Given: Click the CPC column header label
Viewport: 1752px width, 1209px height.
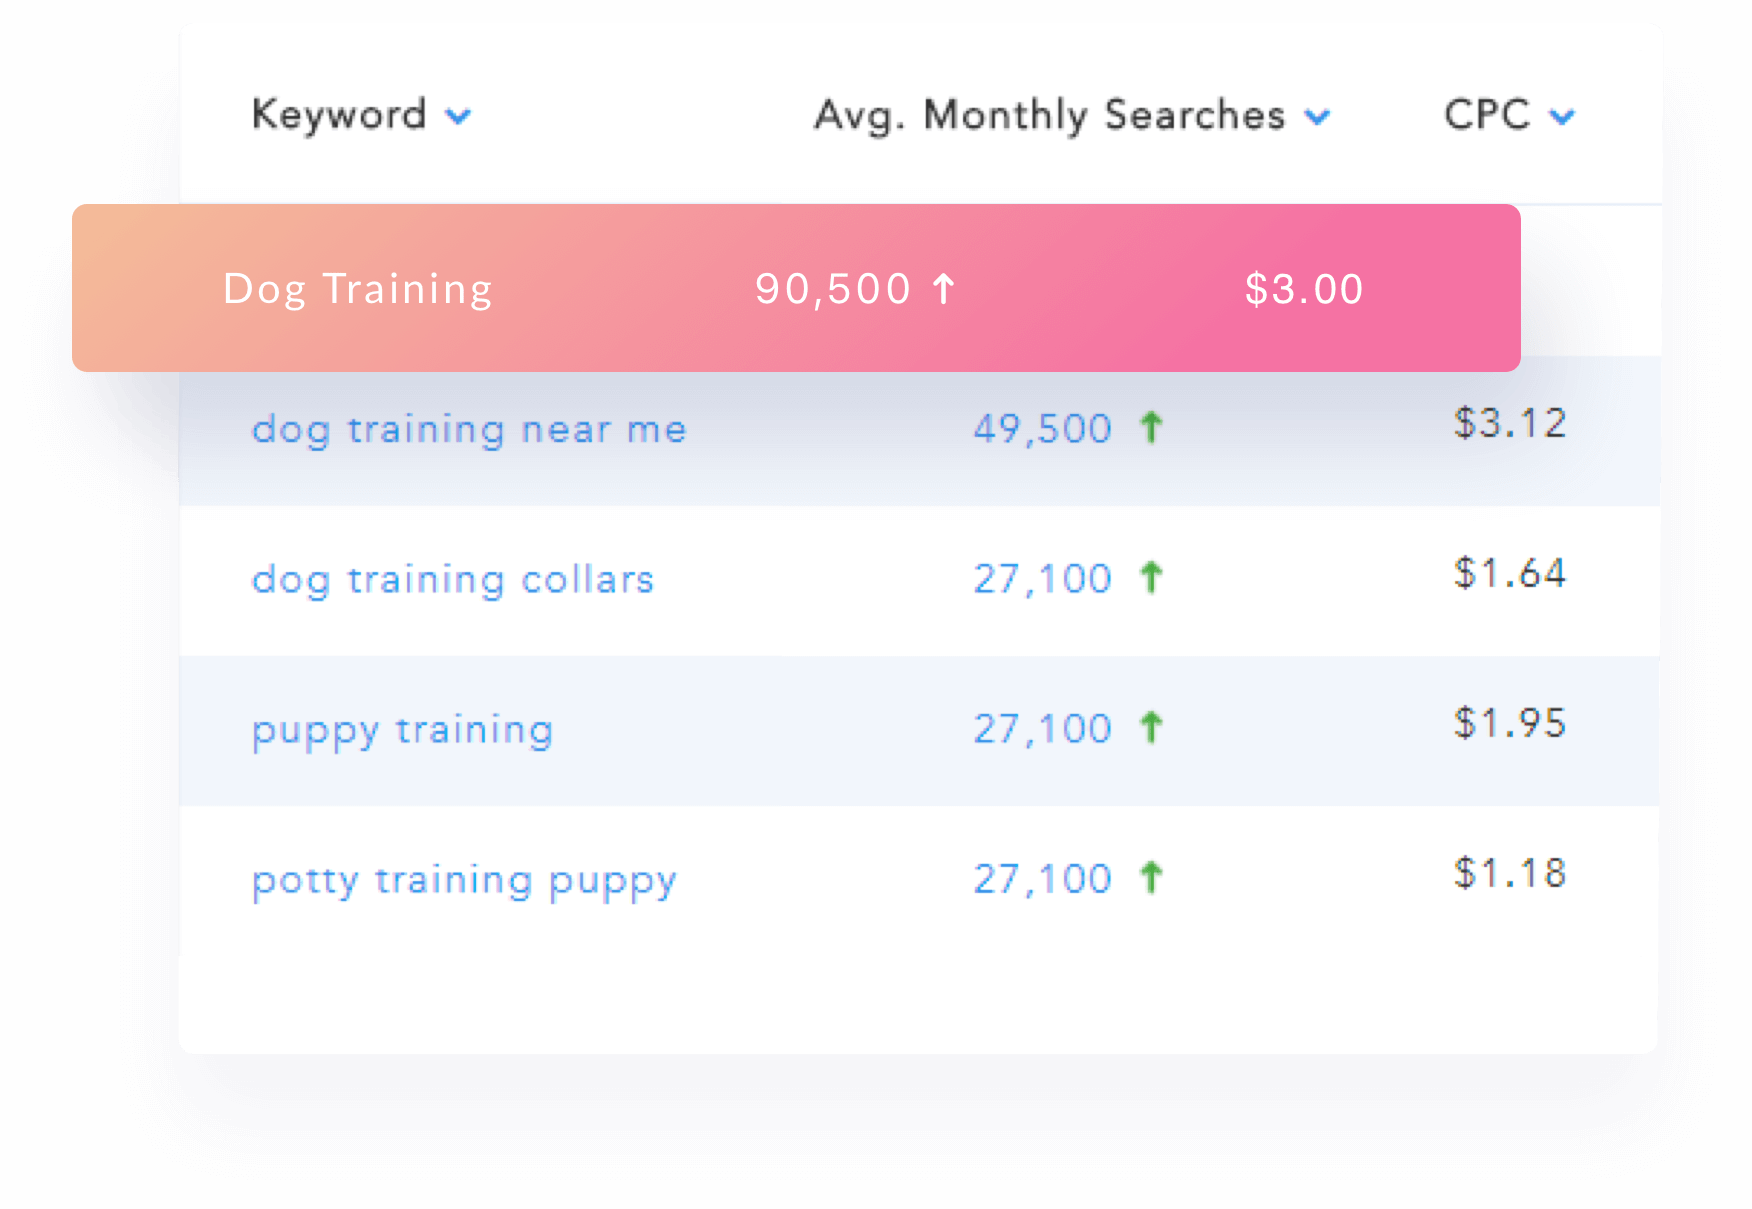Looking at the screenshot, I should pyautogui.click(x=1487, y=114).
